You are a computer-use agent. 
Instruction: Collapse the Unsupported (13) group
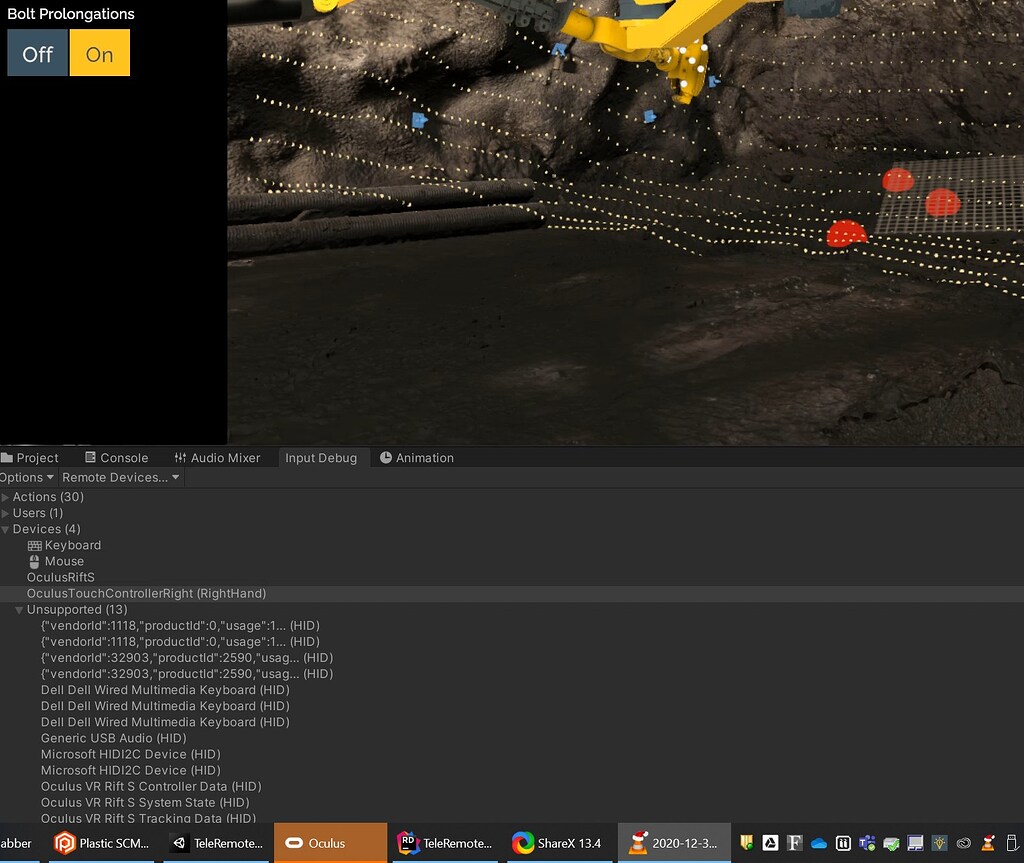[x=18, y=609]
